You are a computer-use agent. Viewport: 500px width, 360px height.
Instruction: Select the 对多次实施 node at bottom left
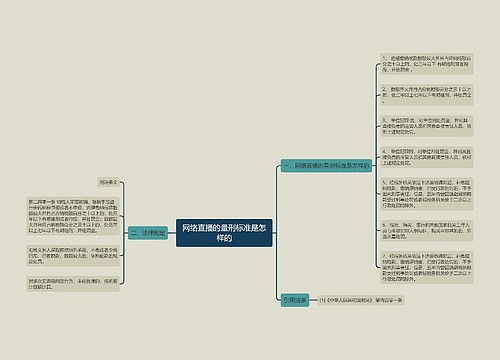click(x=73, y=284)
